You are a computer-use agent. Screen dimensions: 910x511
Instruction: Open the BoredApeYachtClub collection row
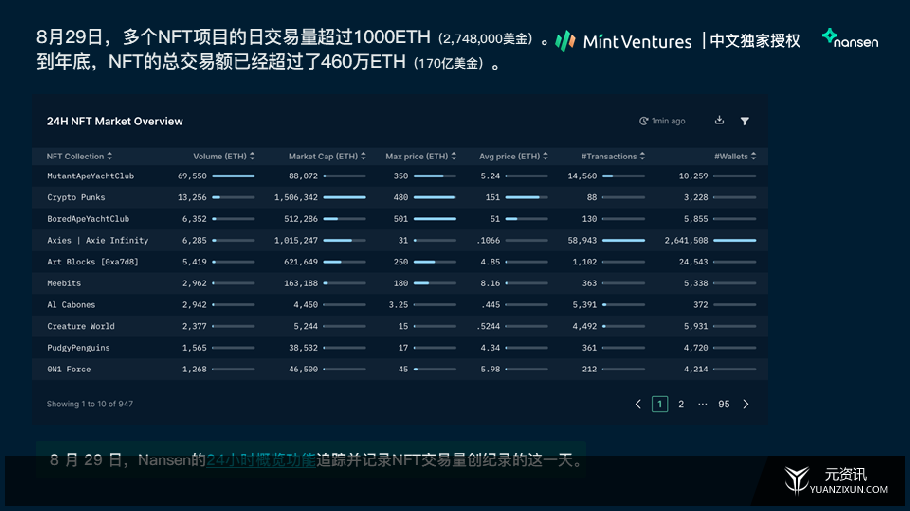pyautogui.click(x=400, y=219)
